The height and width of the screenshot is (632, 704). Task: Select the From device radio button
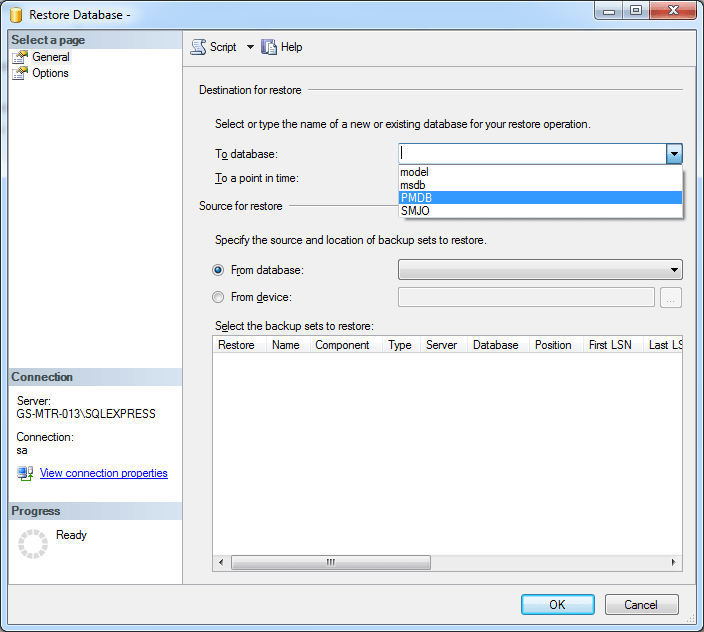[x=218, y=297]
